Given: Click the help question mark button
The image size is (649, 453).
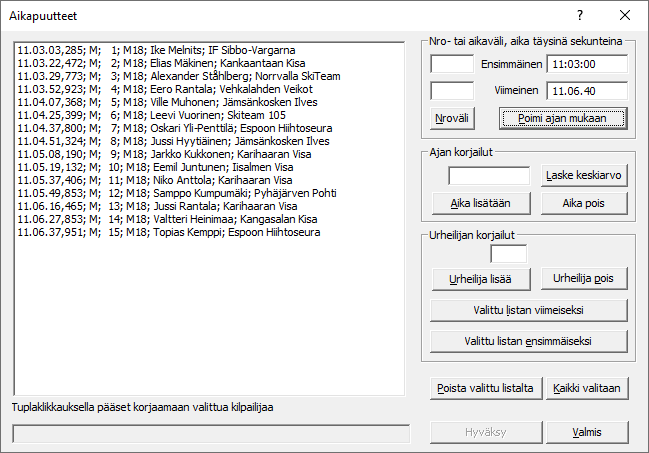Looking at the screenshot, I should coord(580,15).
